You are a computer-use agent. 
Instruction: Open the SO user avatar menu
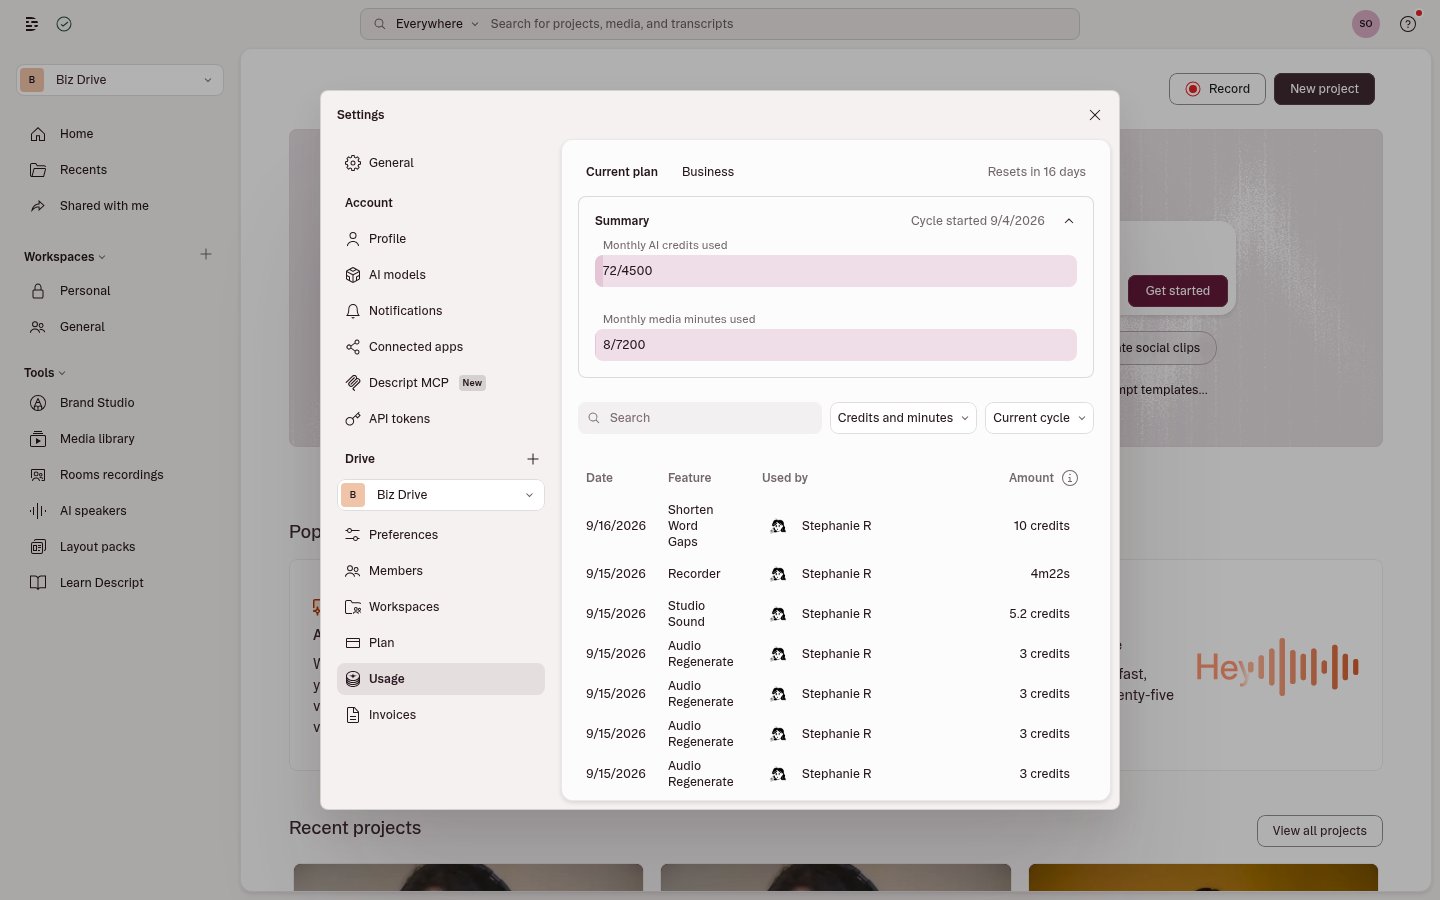[x=1366, y=24]
